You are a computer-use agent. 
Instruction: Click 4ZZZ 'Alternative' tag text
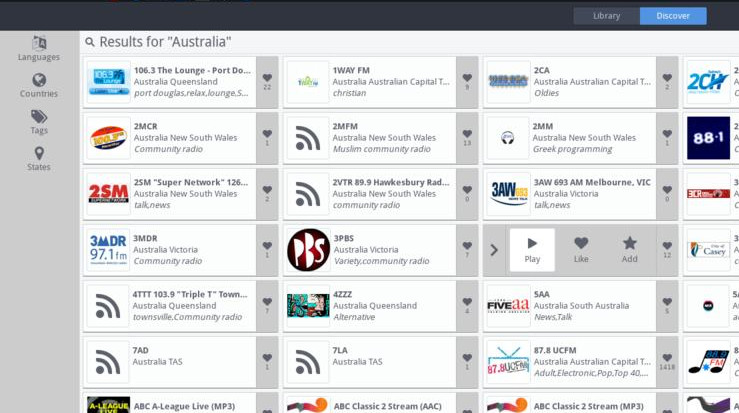pos(354,317)
